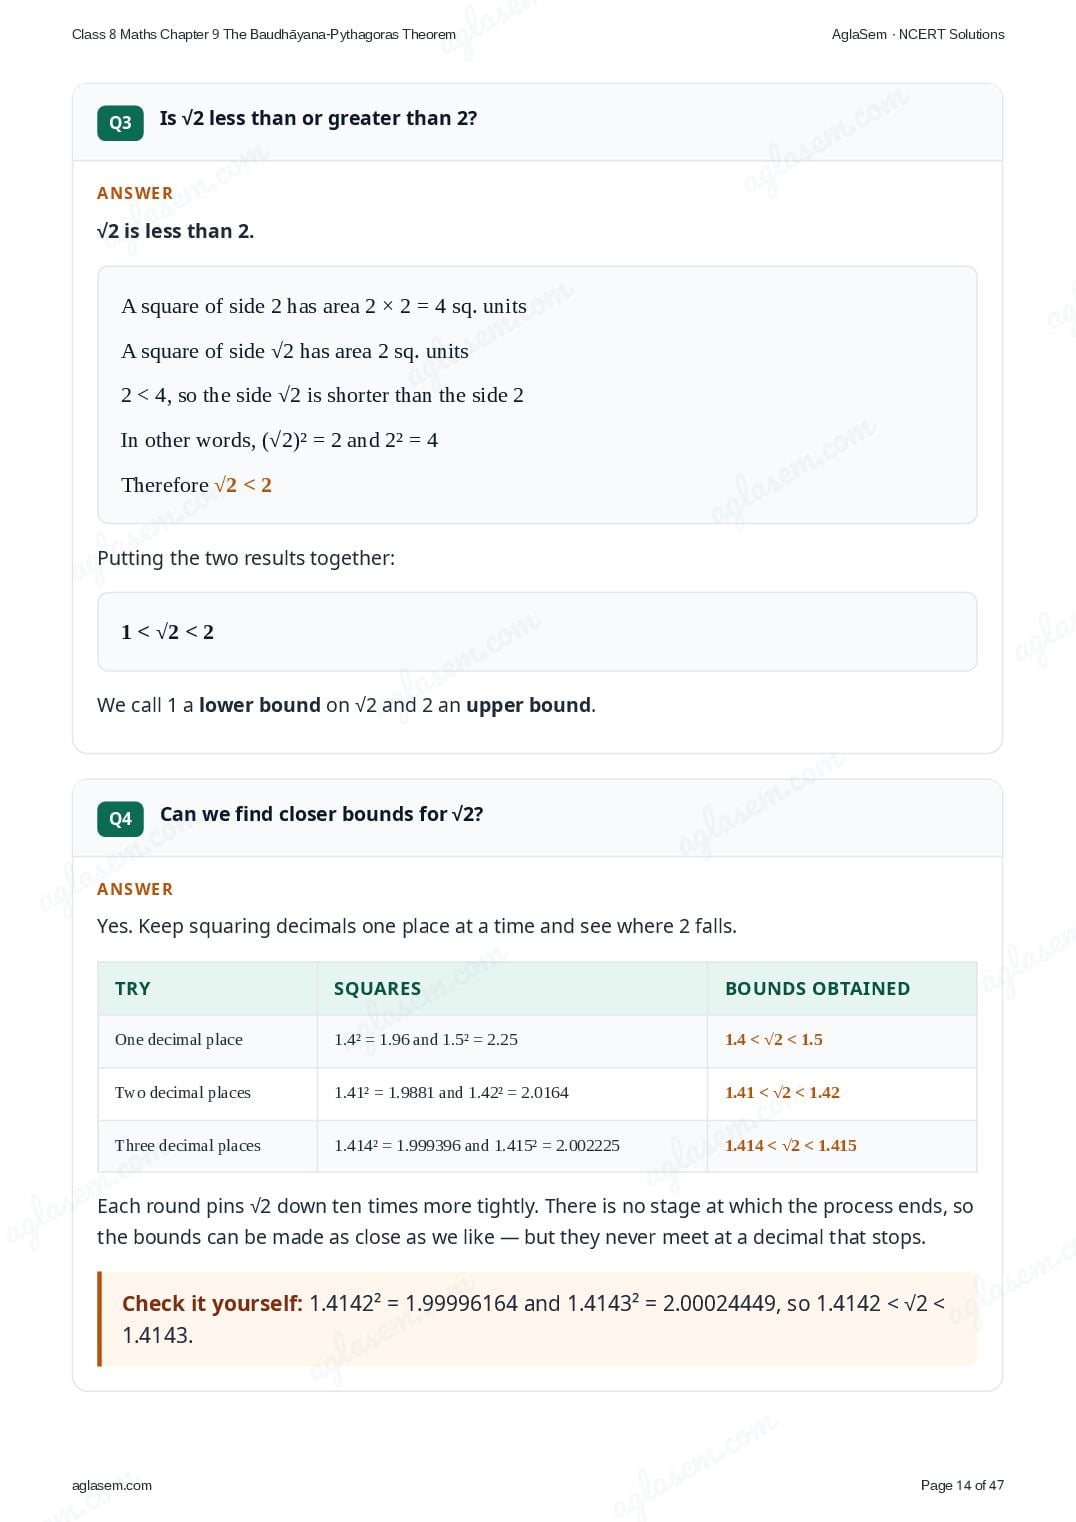This screenshot has height=1522, width=1076.
Task: Click the '1.414 < √2 < 1.415' bounds cell
Action: 842,1146
